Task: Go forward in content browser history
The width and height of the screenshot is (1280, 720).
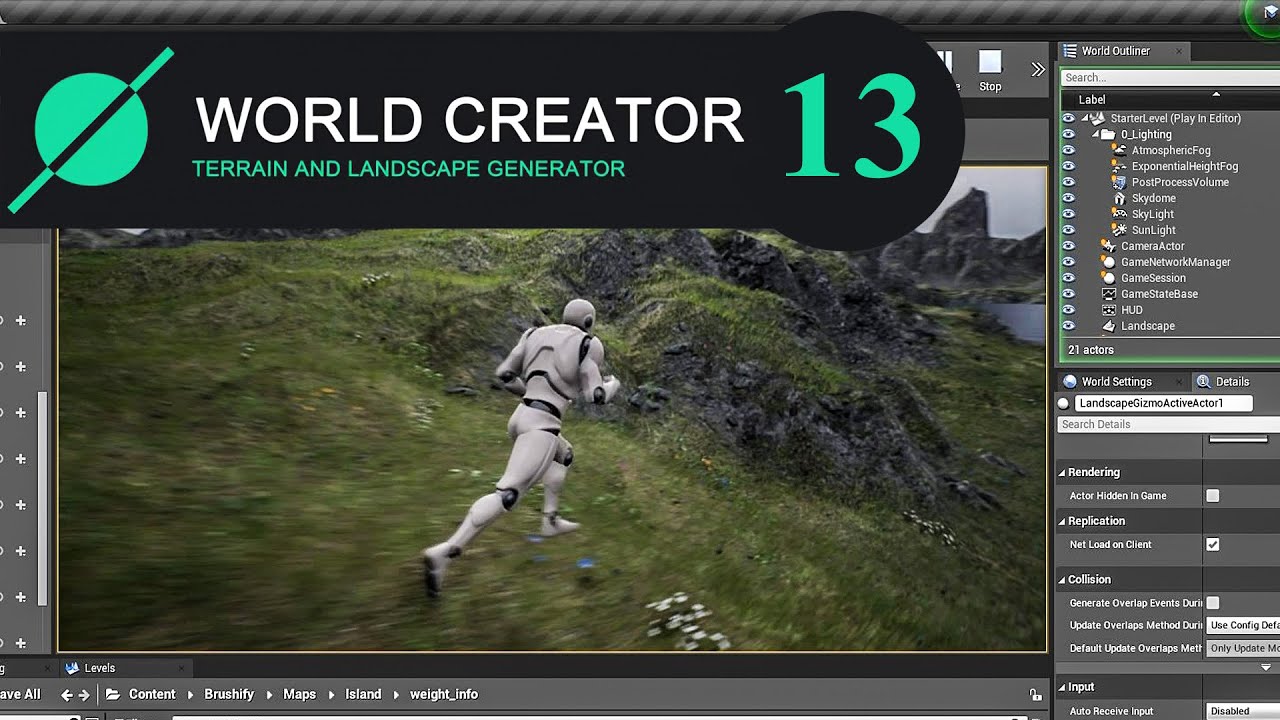Action: pos(84,695)
